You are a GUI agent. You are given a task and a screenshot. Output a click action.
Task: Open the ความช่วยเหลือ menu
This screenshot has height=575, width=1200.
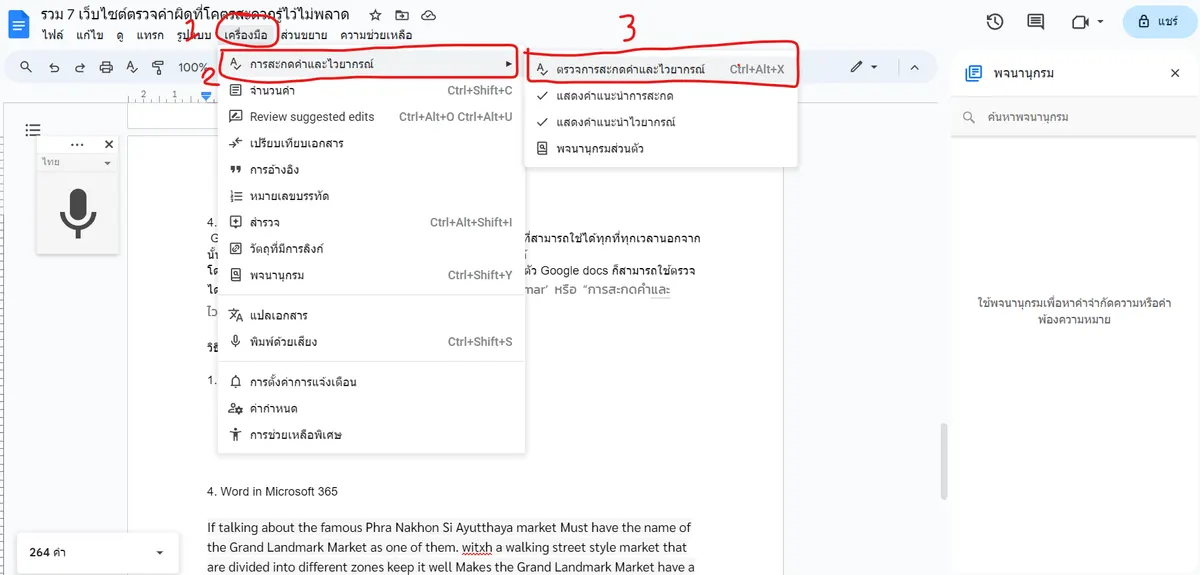(376, 35)
